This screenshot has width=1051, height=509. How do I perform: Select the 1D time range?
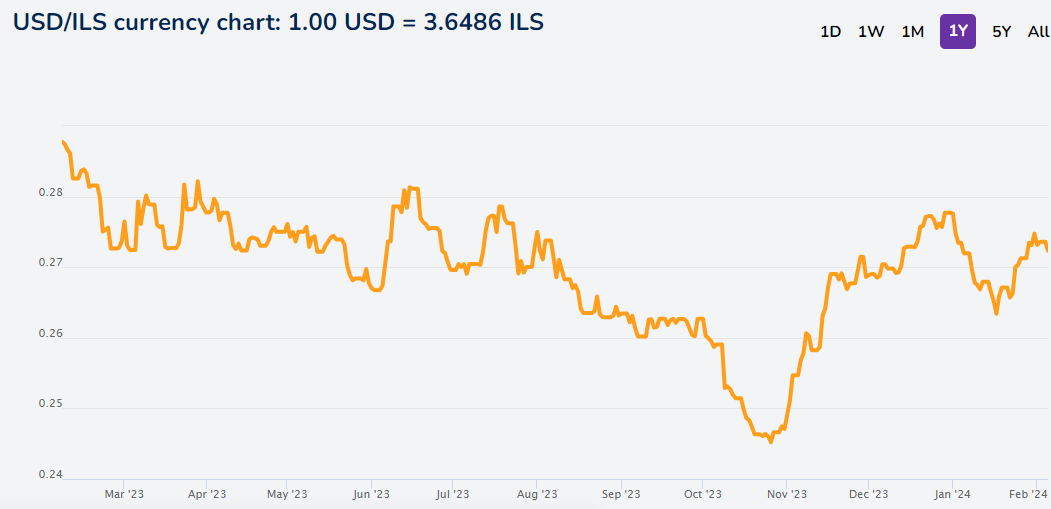click(830, 32)
